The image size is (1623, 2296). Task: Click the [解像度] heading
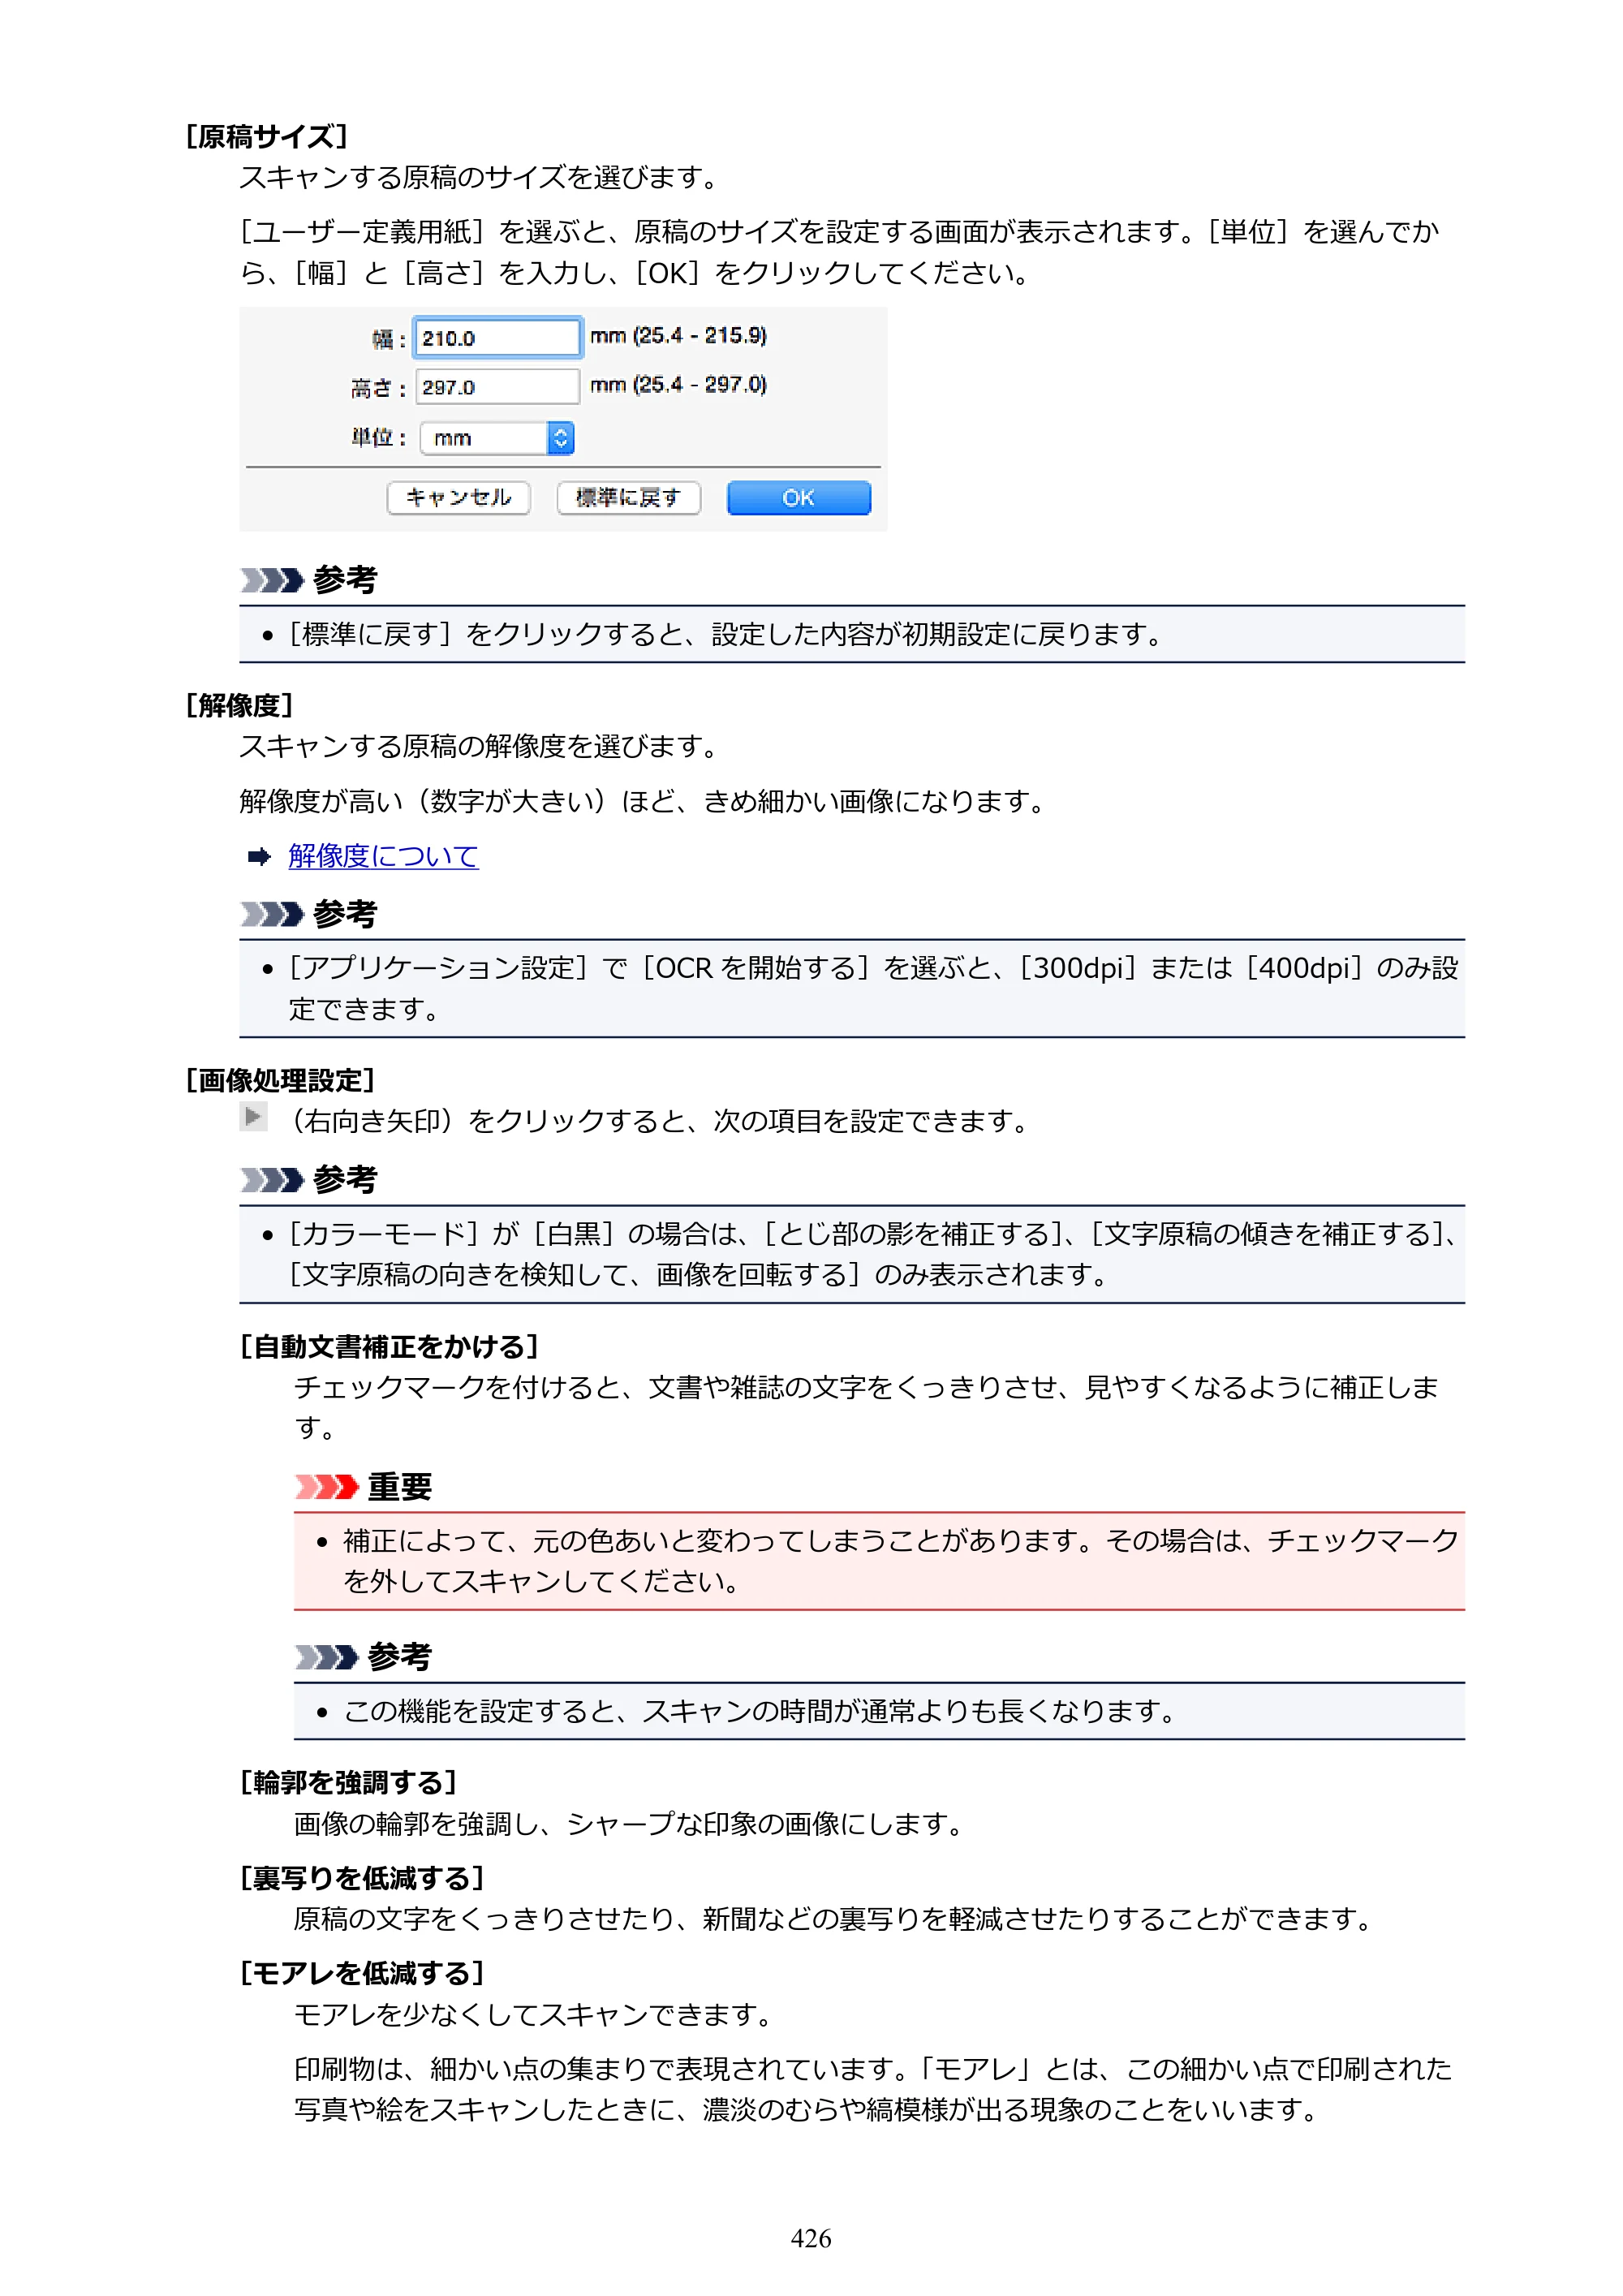point(240,705)
